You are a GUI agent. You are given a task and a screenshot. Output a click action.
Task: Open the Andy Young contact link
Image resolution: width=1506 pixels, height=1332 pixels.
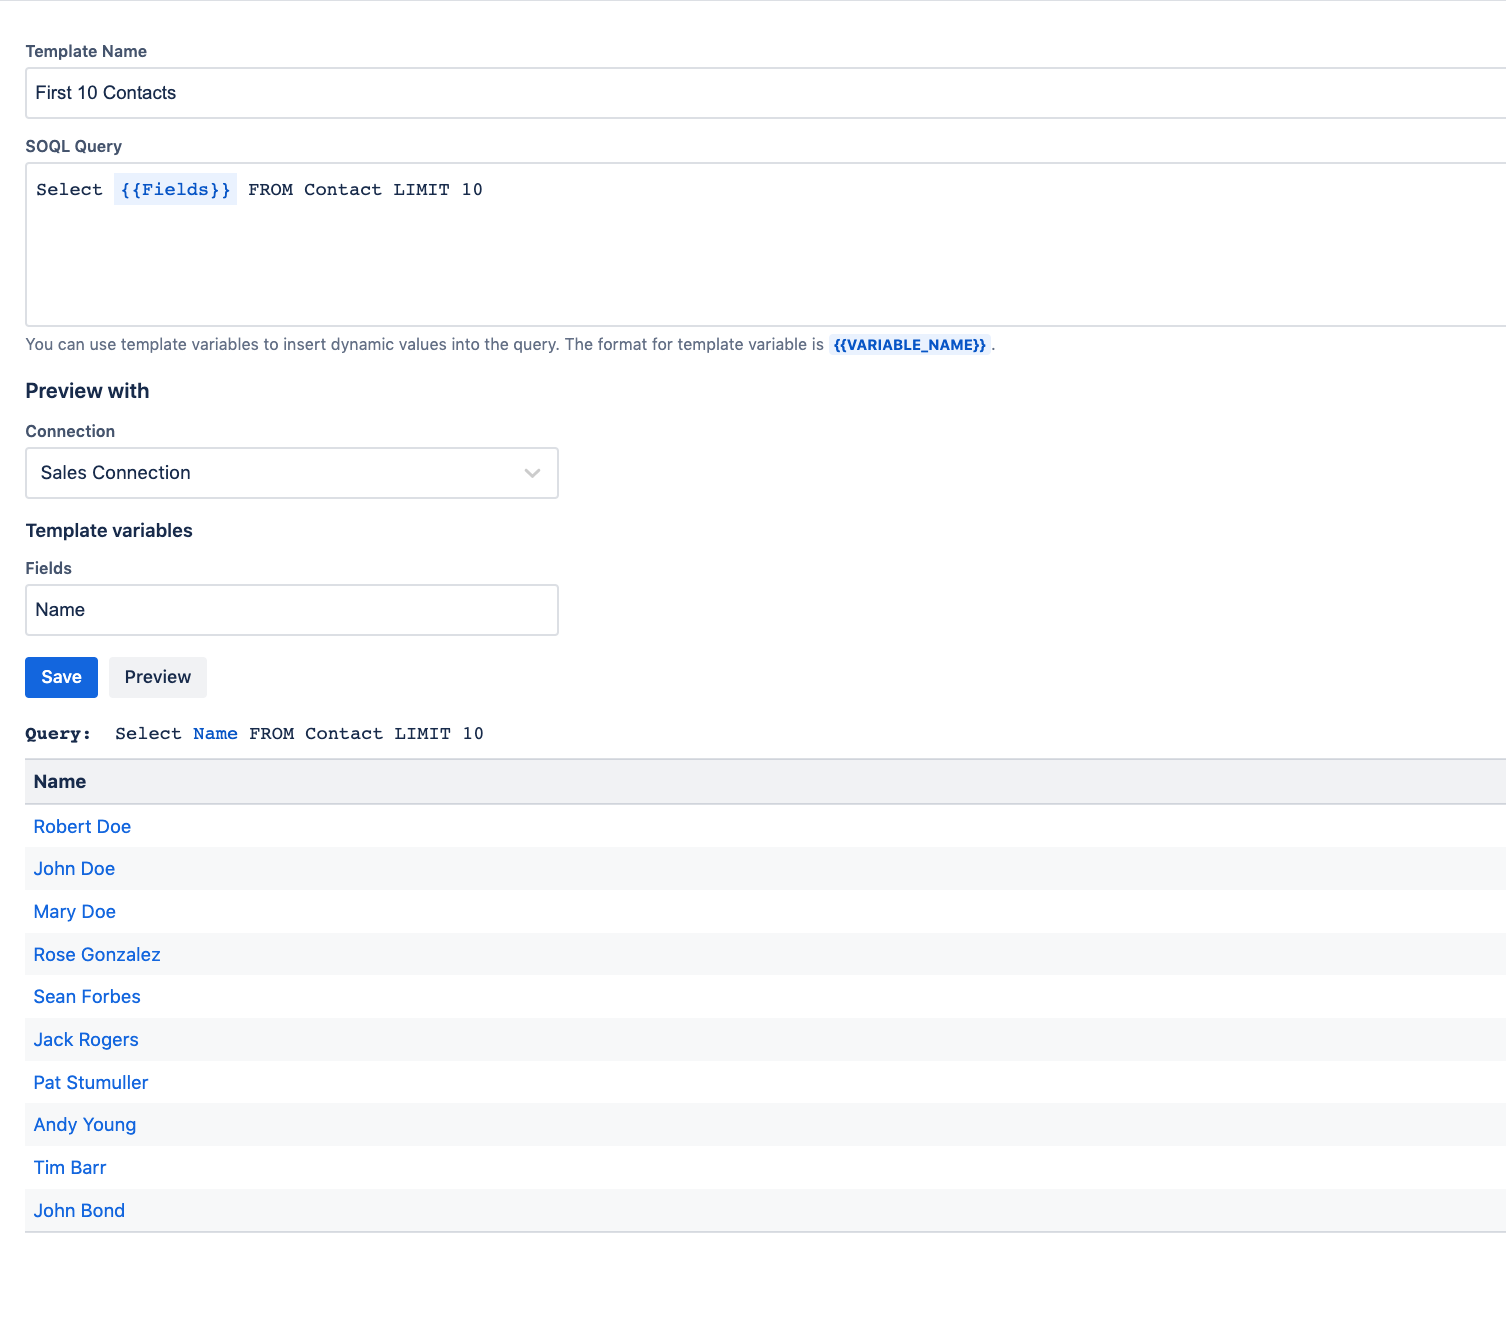coord(85,1125)
